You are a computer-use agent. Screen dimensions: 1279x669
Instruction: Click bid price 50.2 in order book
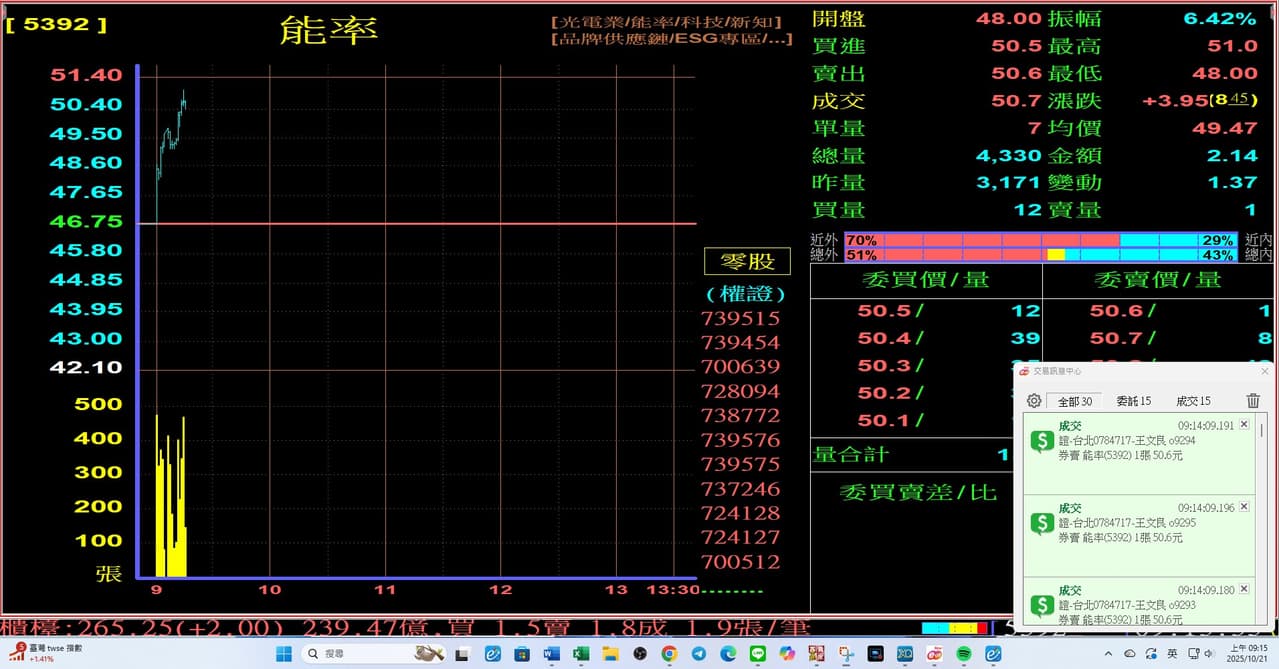tap(885, 393)
